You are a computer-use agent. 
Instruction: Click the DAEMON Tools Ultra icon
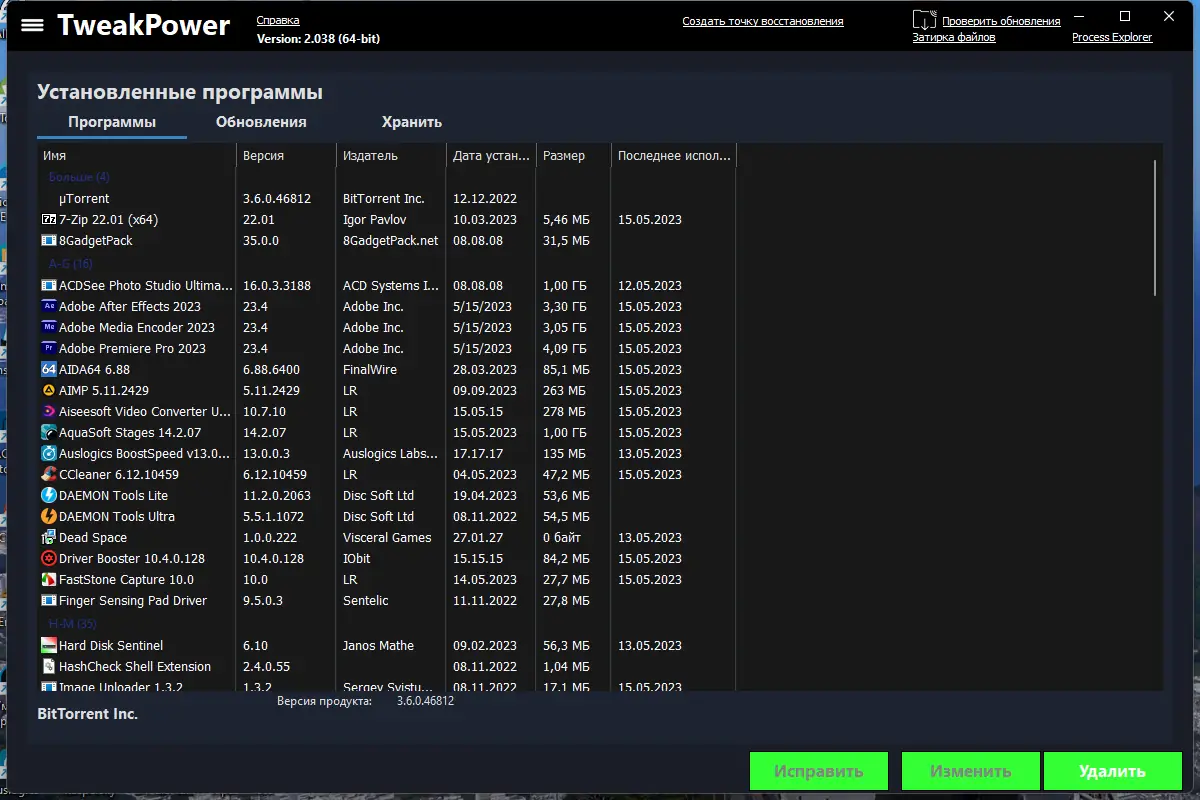[x=49, y=517]
